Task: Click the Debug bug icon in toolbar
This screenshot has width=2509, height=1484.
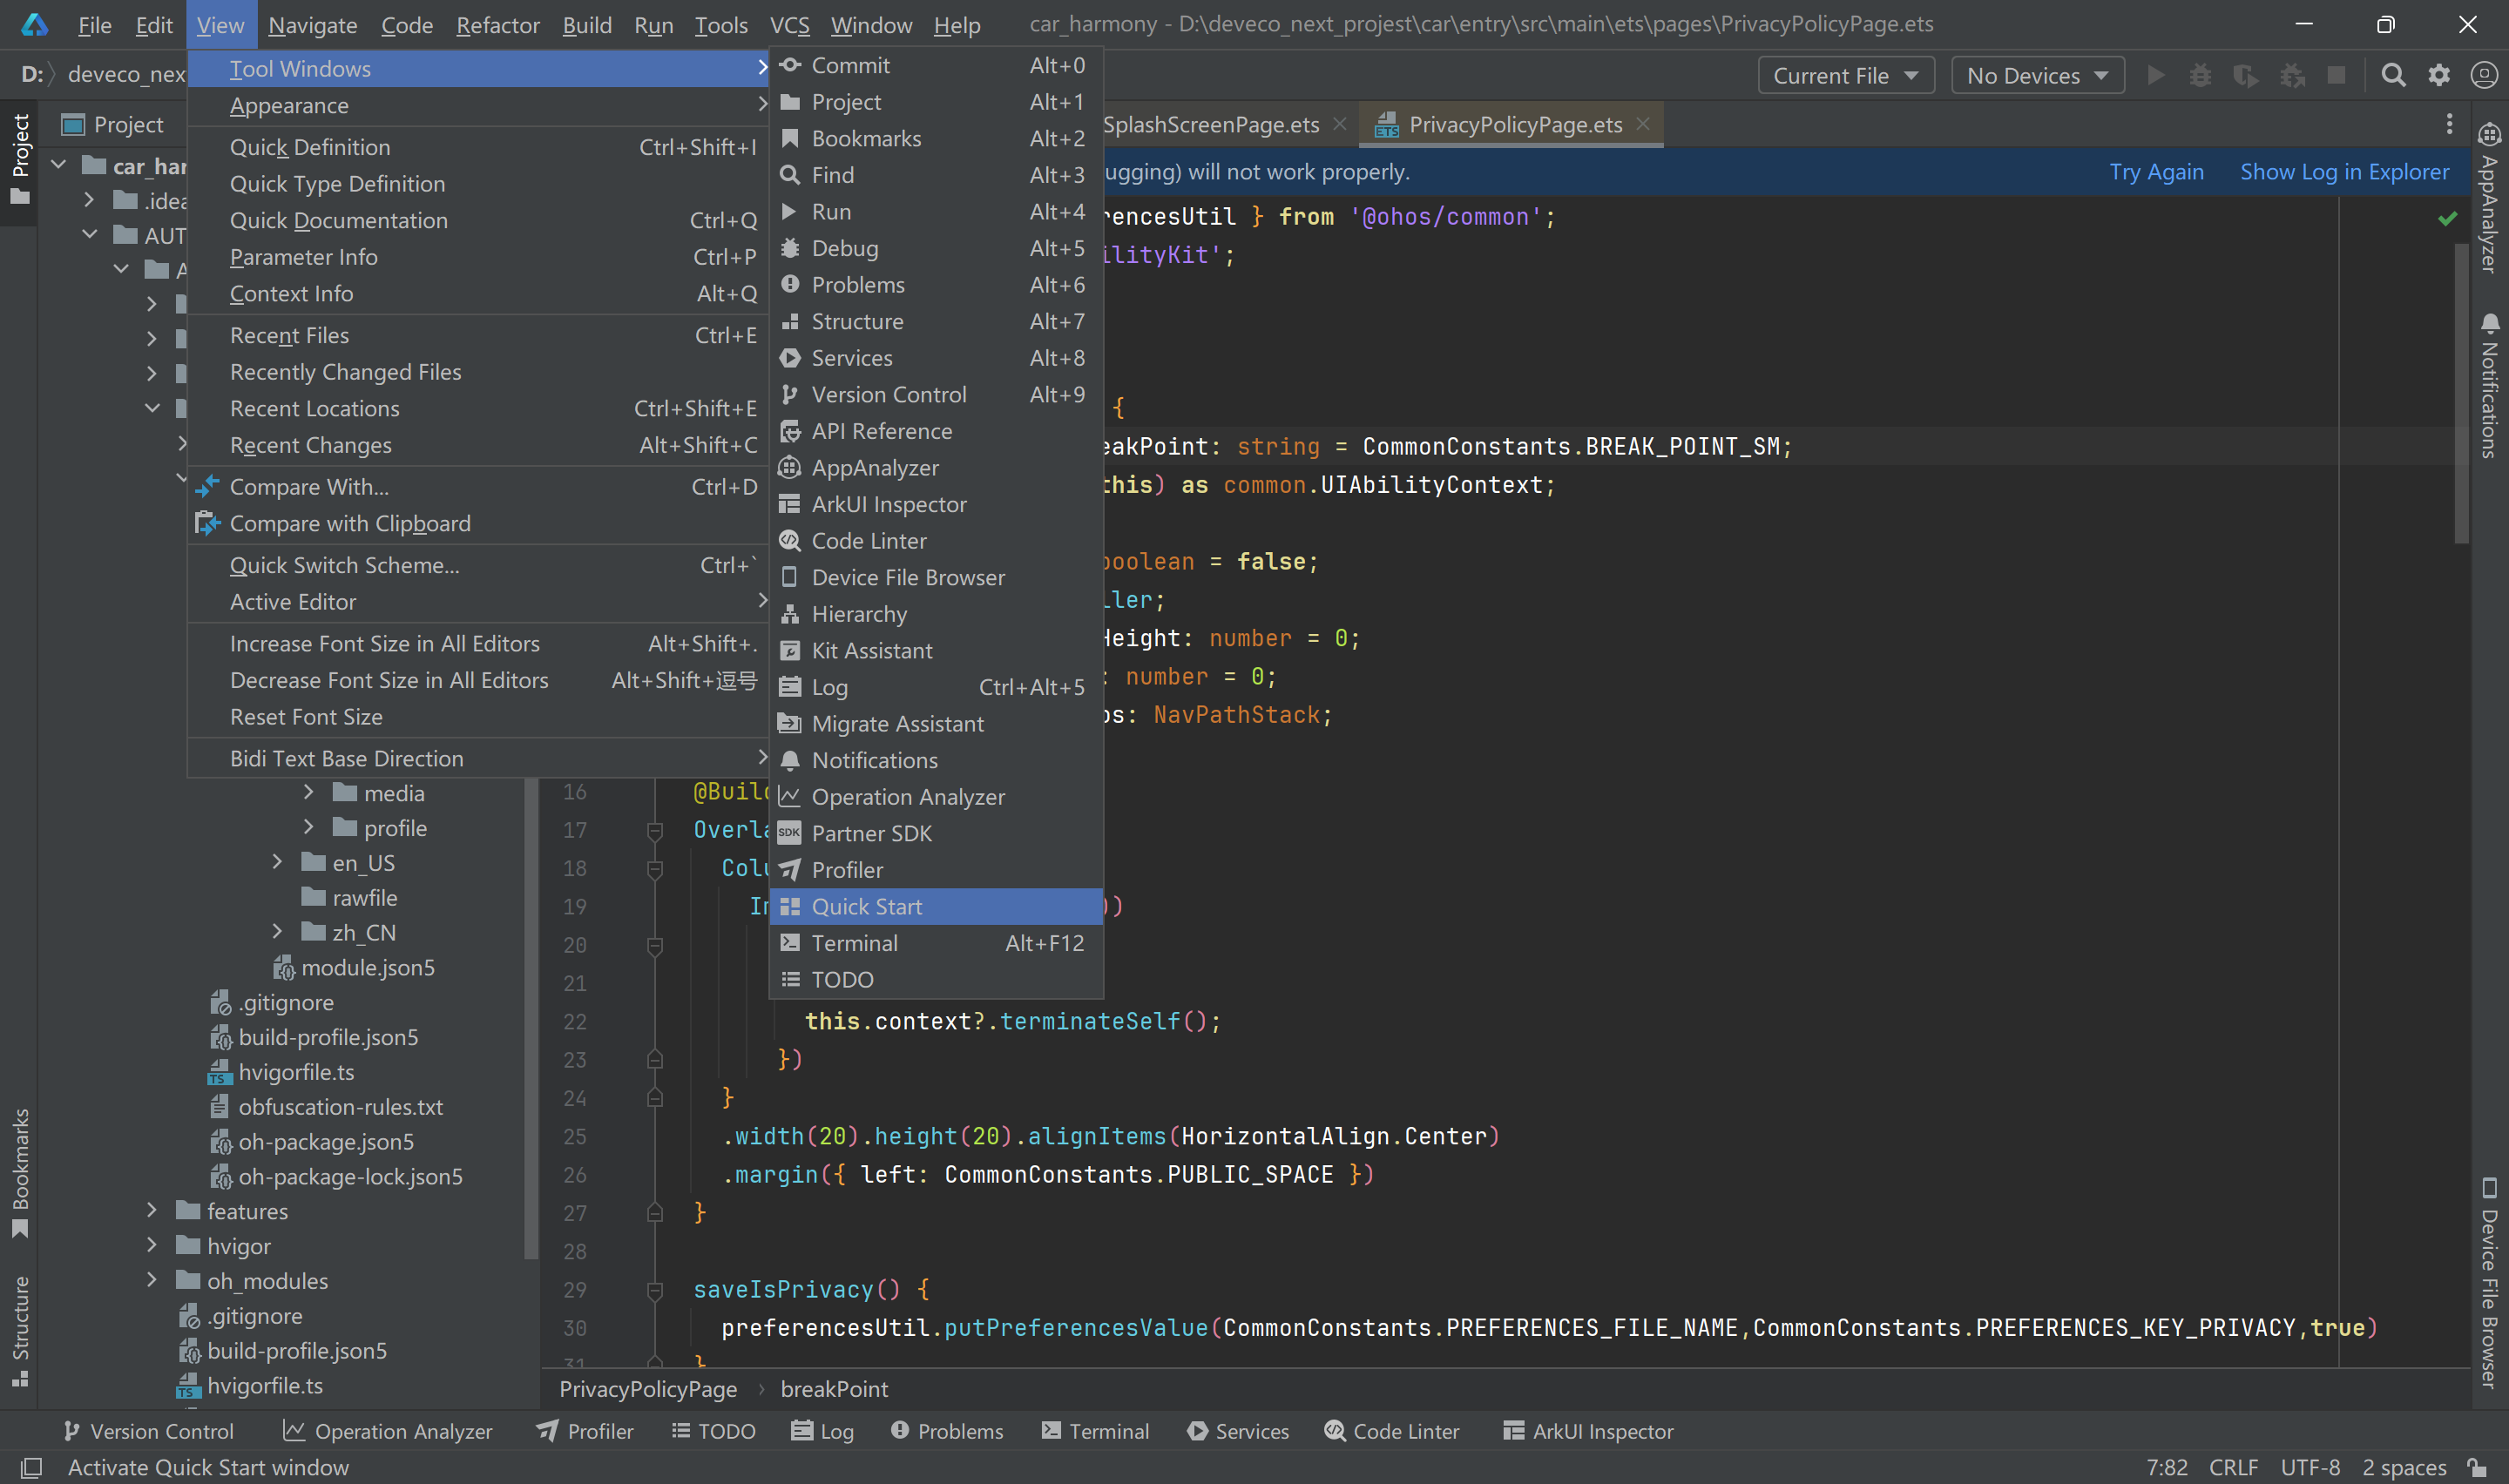Action: pos(2200,76)
